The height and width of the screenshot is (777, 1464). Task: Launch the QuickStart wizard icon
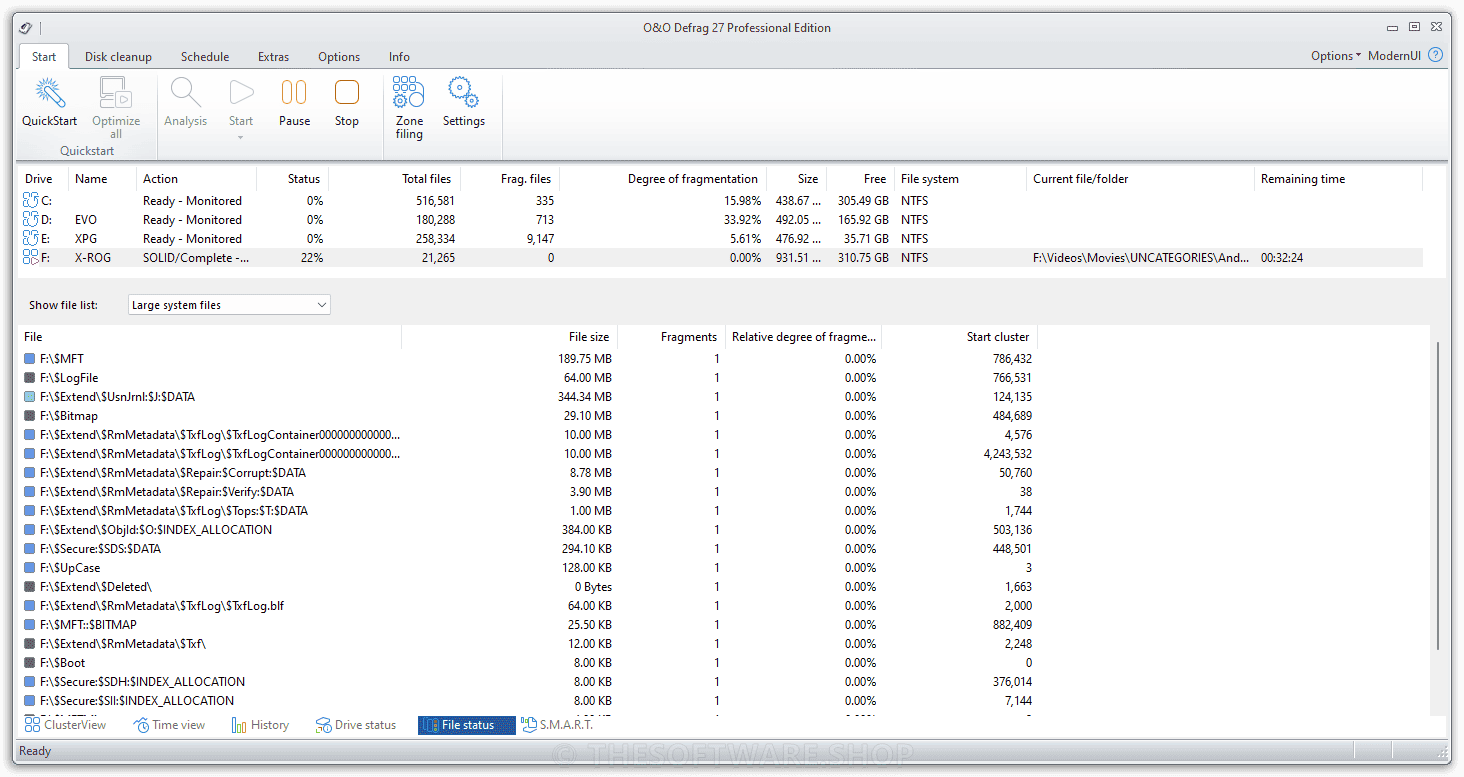tap(50, 93)
